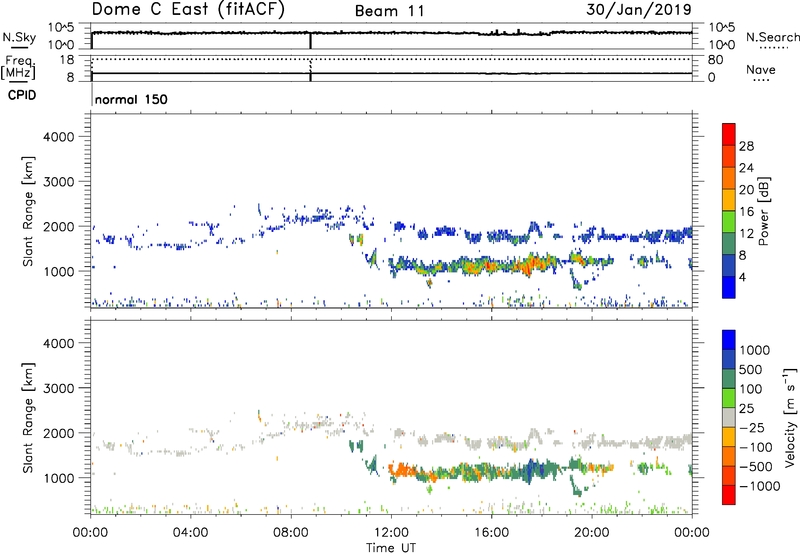This screenshot has height=554, width=800.
Task: Select the 16–20 dB yellow Power color segment
Action: pyautogui.click(x=729, y=200)
